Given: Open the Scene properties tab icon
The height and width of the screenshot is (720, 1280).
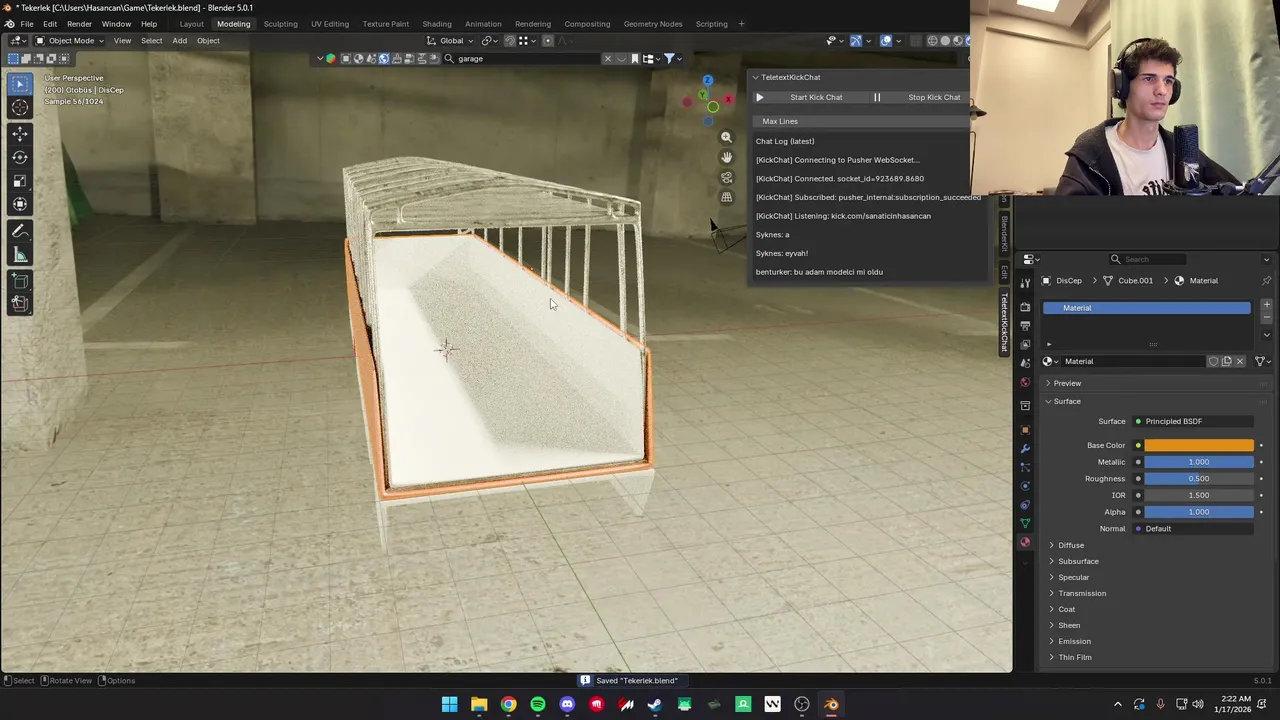Looking at the screenshot, I should (x=1025, y=363).
